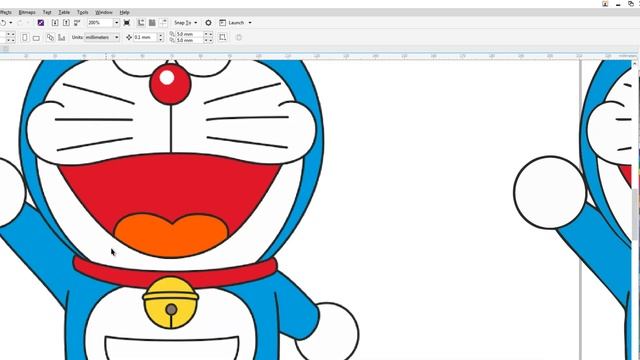Click the Launch application icon
The width and height of the screenshot is (640, 360).
[x=222, y=23]
